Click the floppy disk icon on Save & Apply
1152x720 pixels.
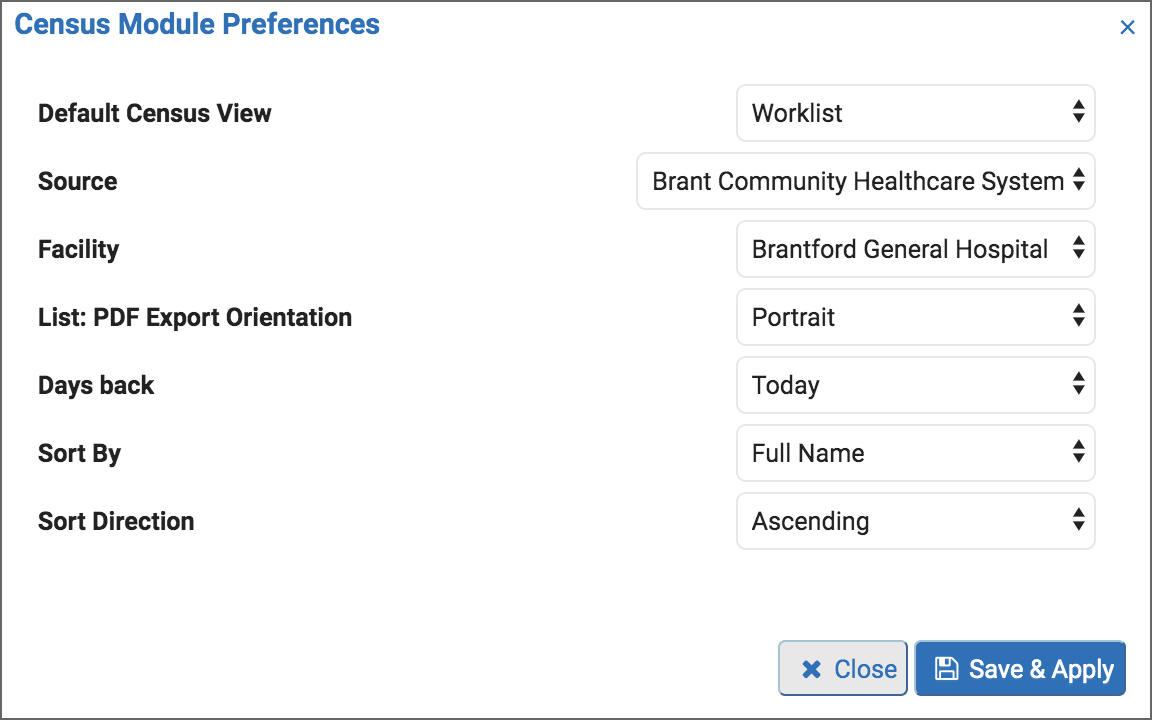coord(946,669)
